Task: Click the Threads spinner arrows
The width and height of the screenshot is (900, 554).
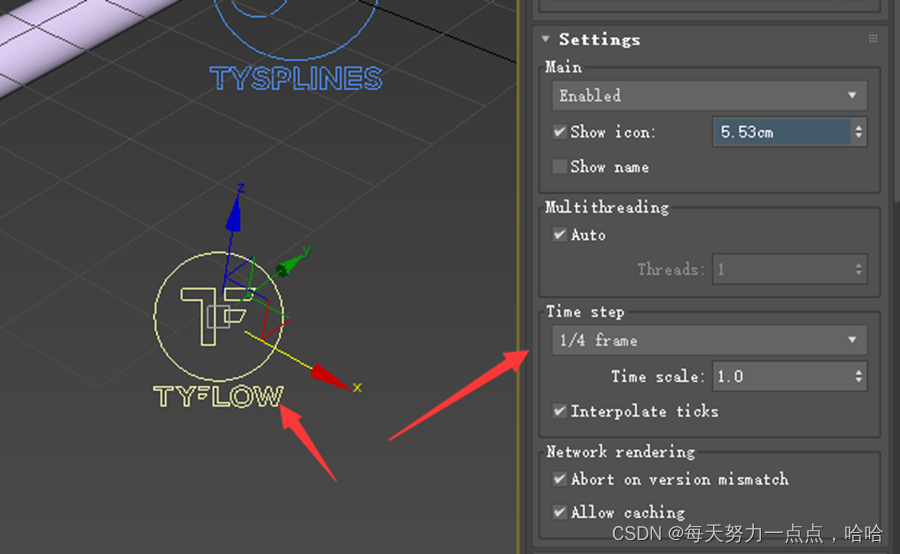Action: coord(859,269)
